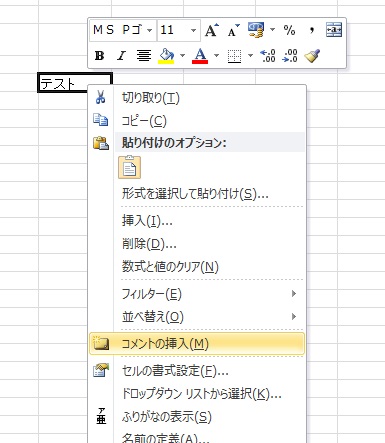This screenshot has width=385, height=443.
Task: Choose ドロップダウン リストから選択(K)...
Action: (x=197, y=394)
